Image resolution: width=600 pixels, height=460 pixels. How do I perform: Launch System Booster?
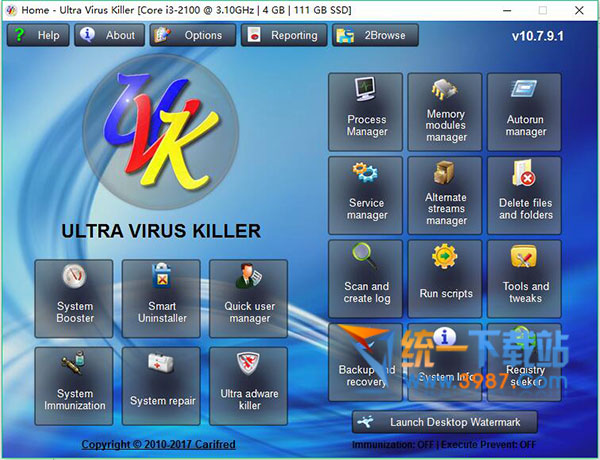tap(74, 299)
